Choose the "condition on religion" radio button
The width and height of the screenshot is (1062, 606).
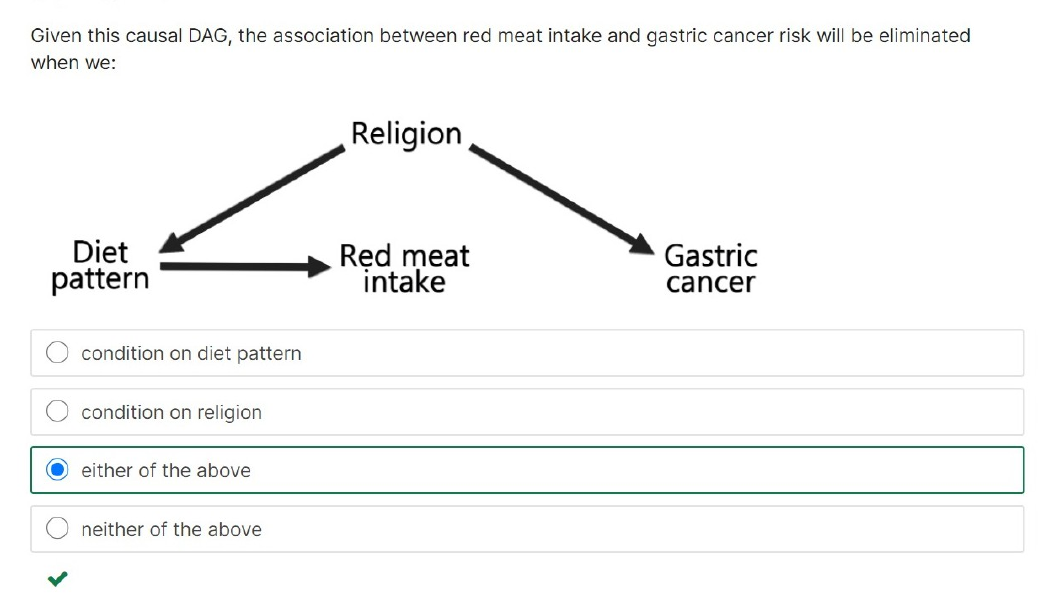point(57,411)
